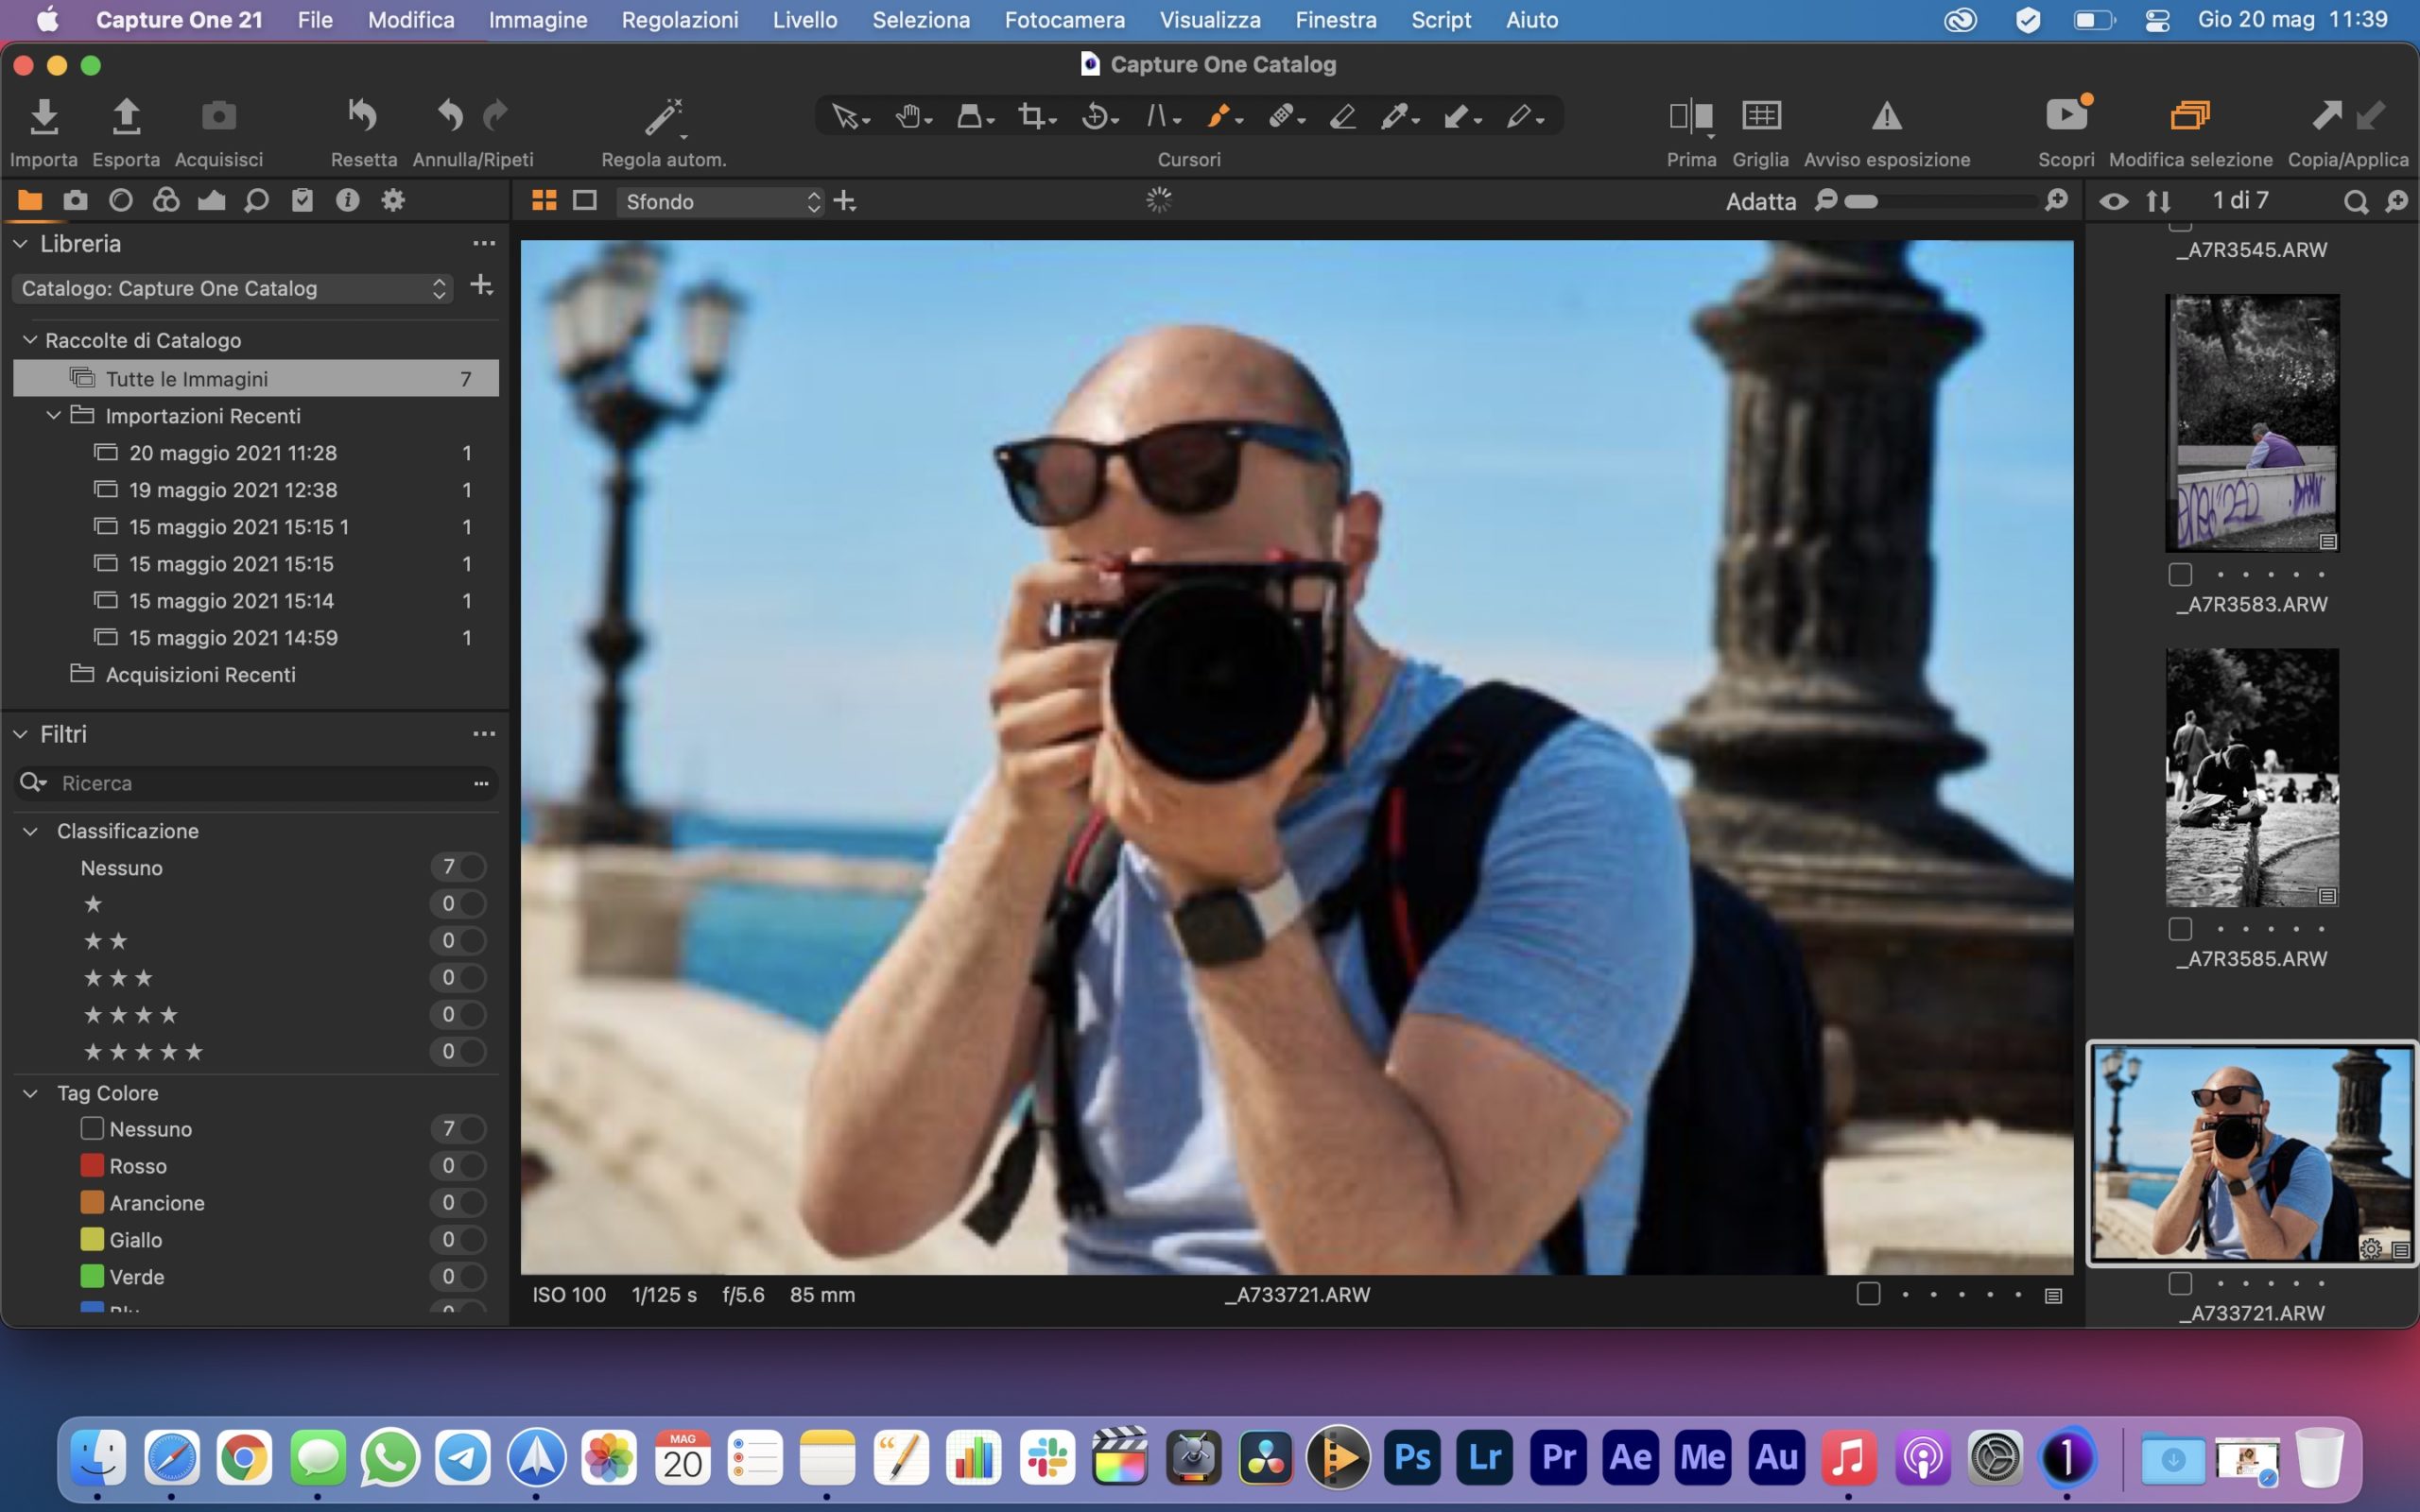Viewport: 2420px width, 1512px height.
Task: Click Adatta zoom fit button
Action: [x=1761, y=202]
